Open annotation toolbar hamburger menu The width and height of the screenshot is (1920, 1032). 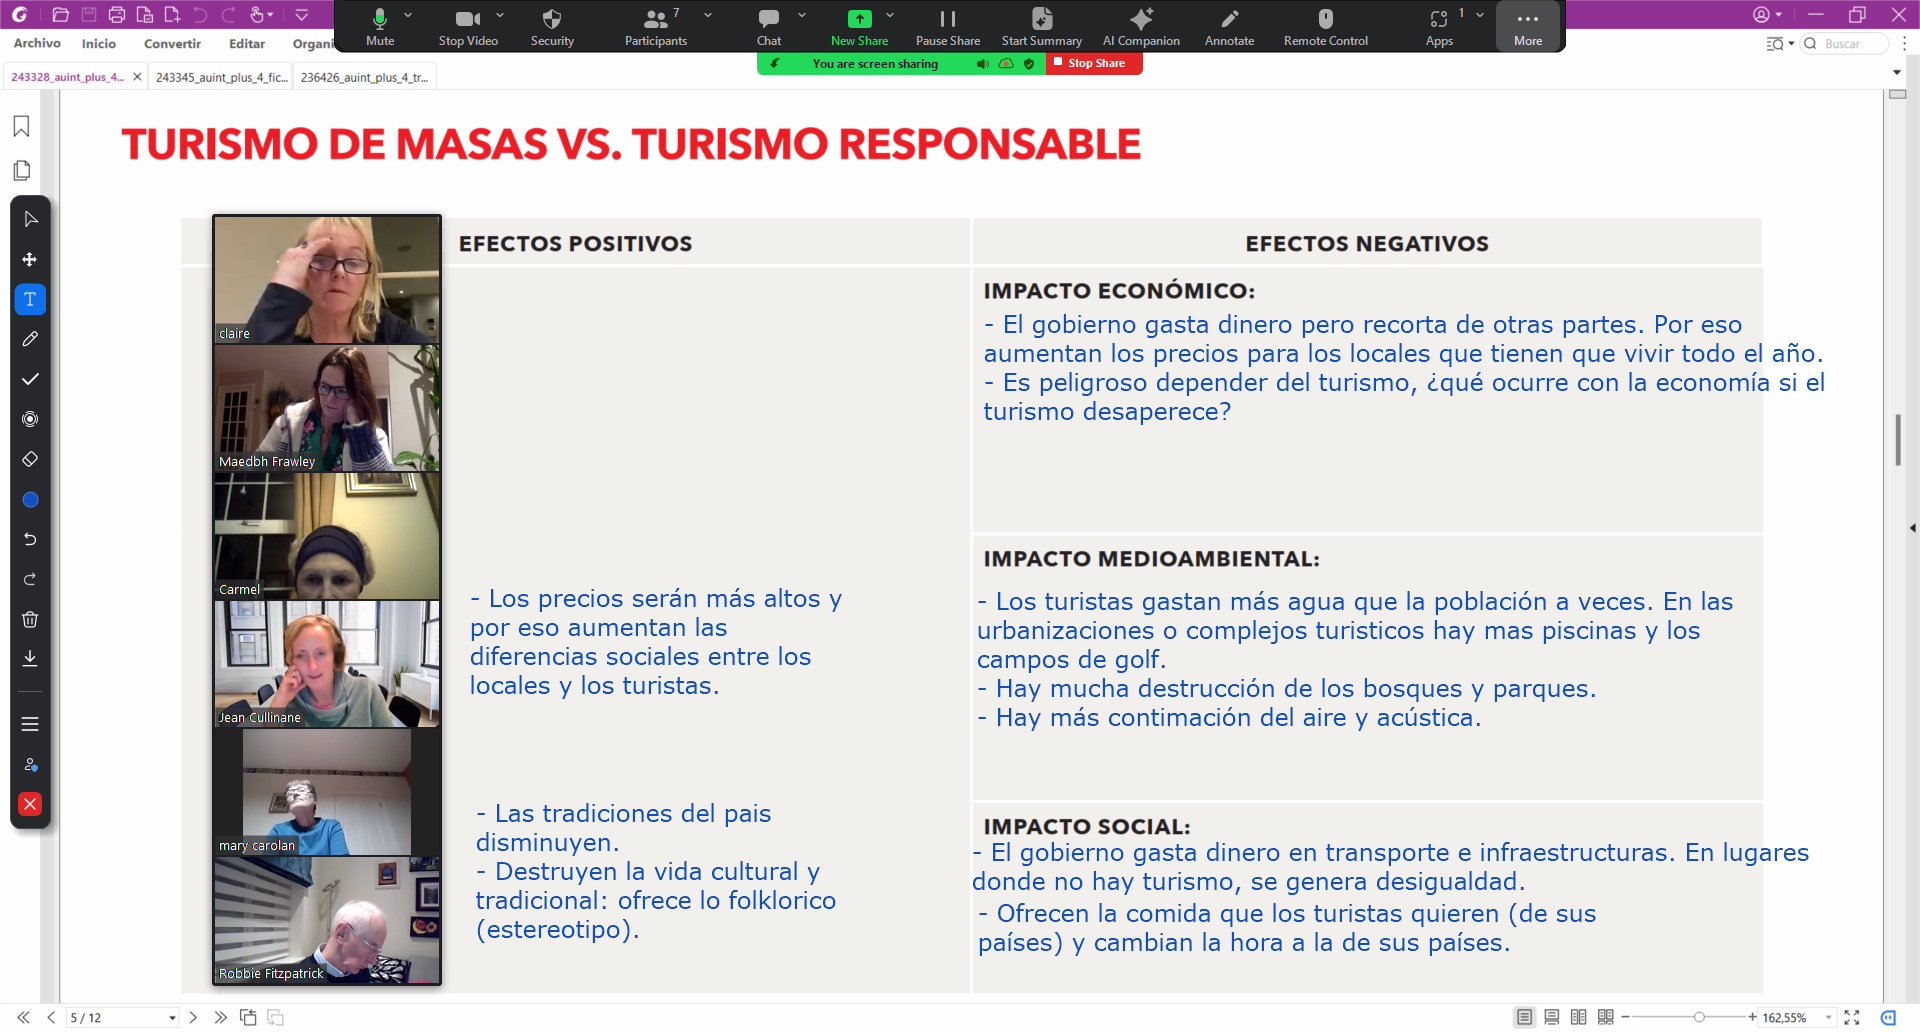(x=30, y=724)
